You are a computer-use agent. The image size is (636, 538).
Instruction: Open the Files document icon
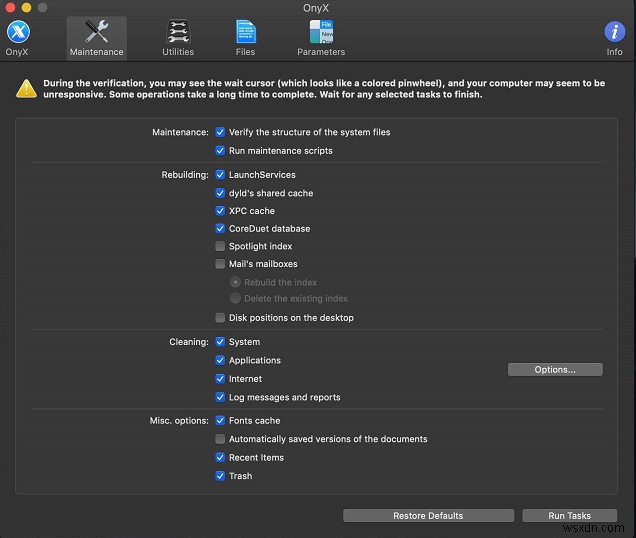[x=245, y=32]
